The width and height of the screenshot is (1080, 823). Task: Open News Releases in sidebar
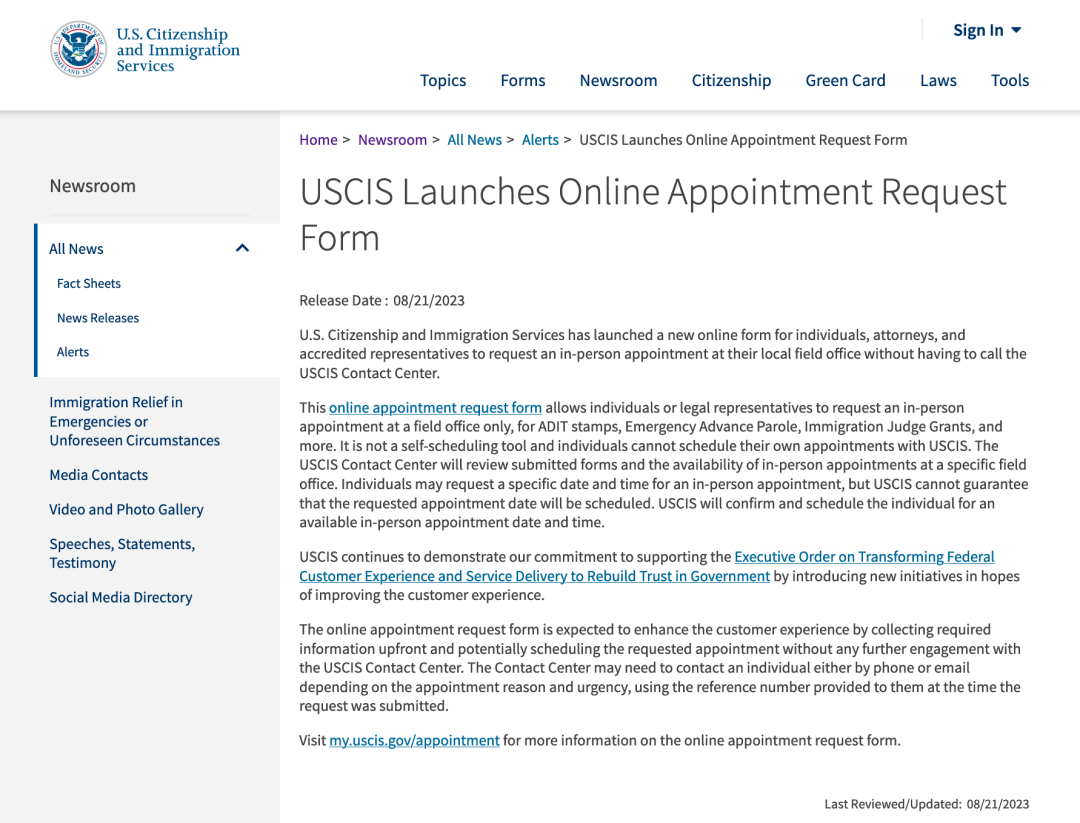coord(98,317)
